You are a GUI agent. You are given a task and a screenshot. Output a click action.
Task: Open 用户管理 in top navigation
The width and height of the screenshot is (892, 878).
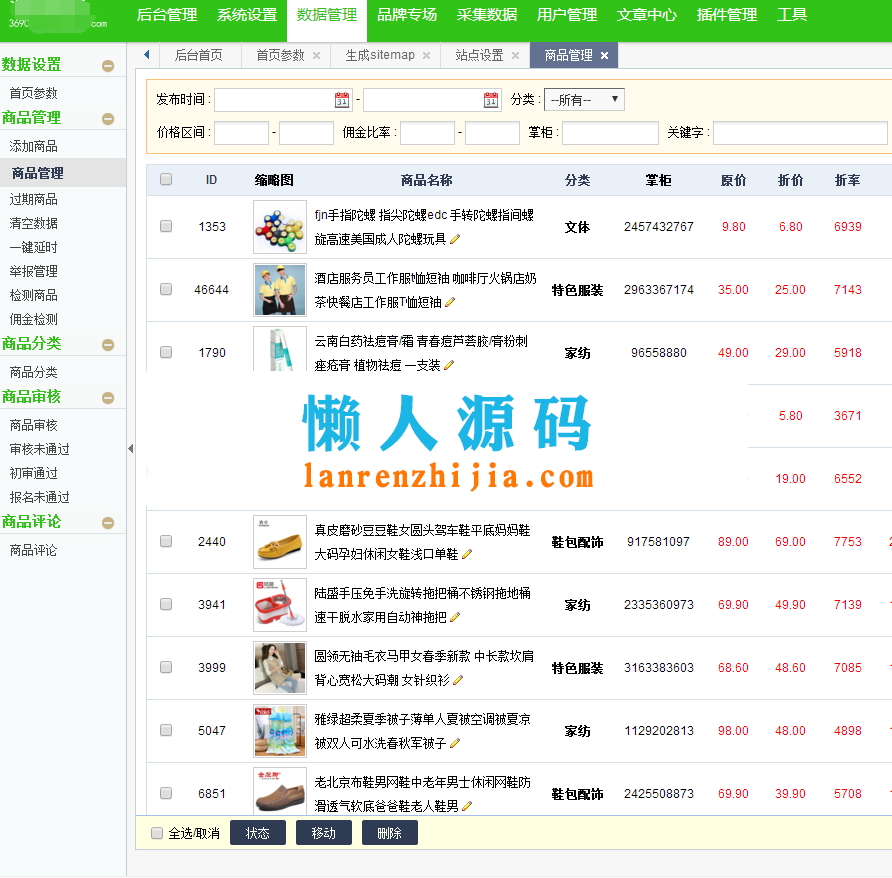567,15
